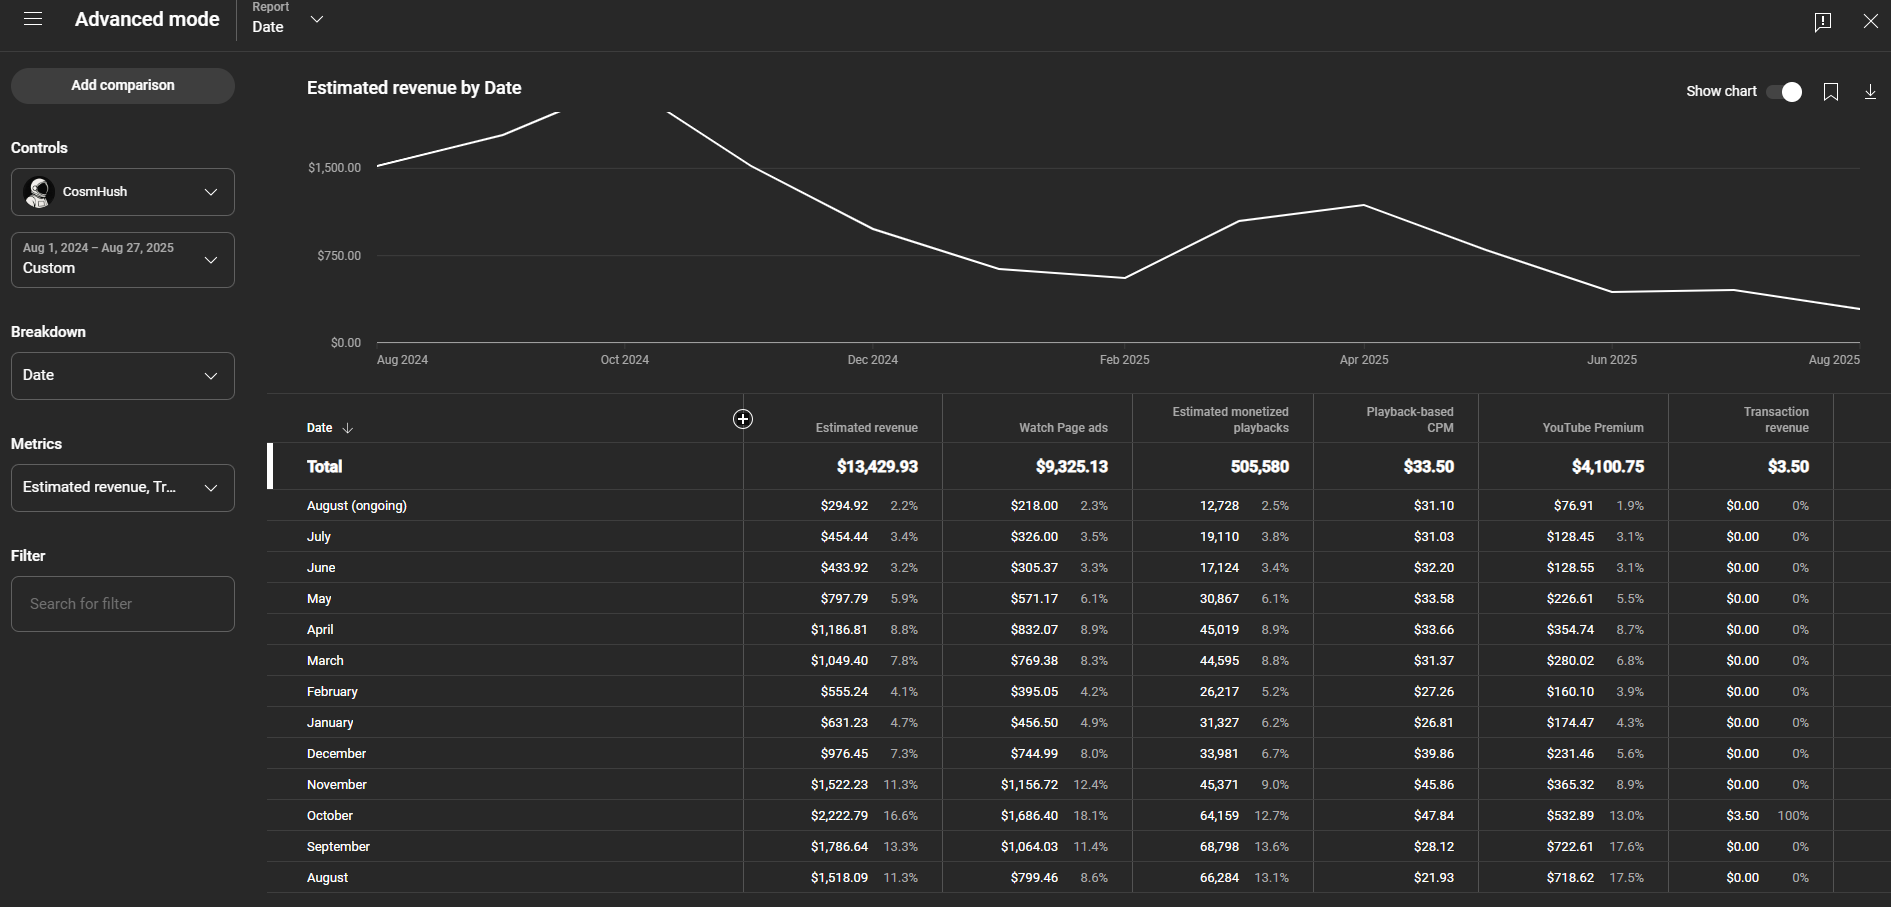Select the June row
This screenshot has height=907, width=1891.
(1079, 568)
